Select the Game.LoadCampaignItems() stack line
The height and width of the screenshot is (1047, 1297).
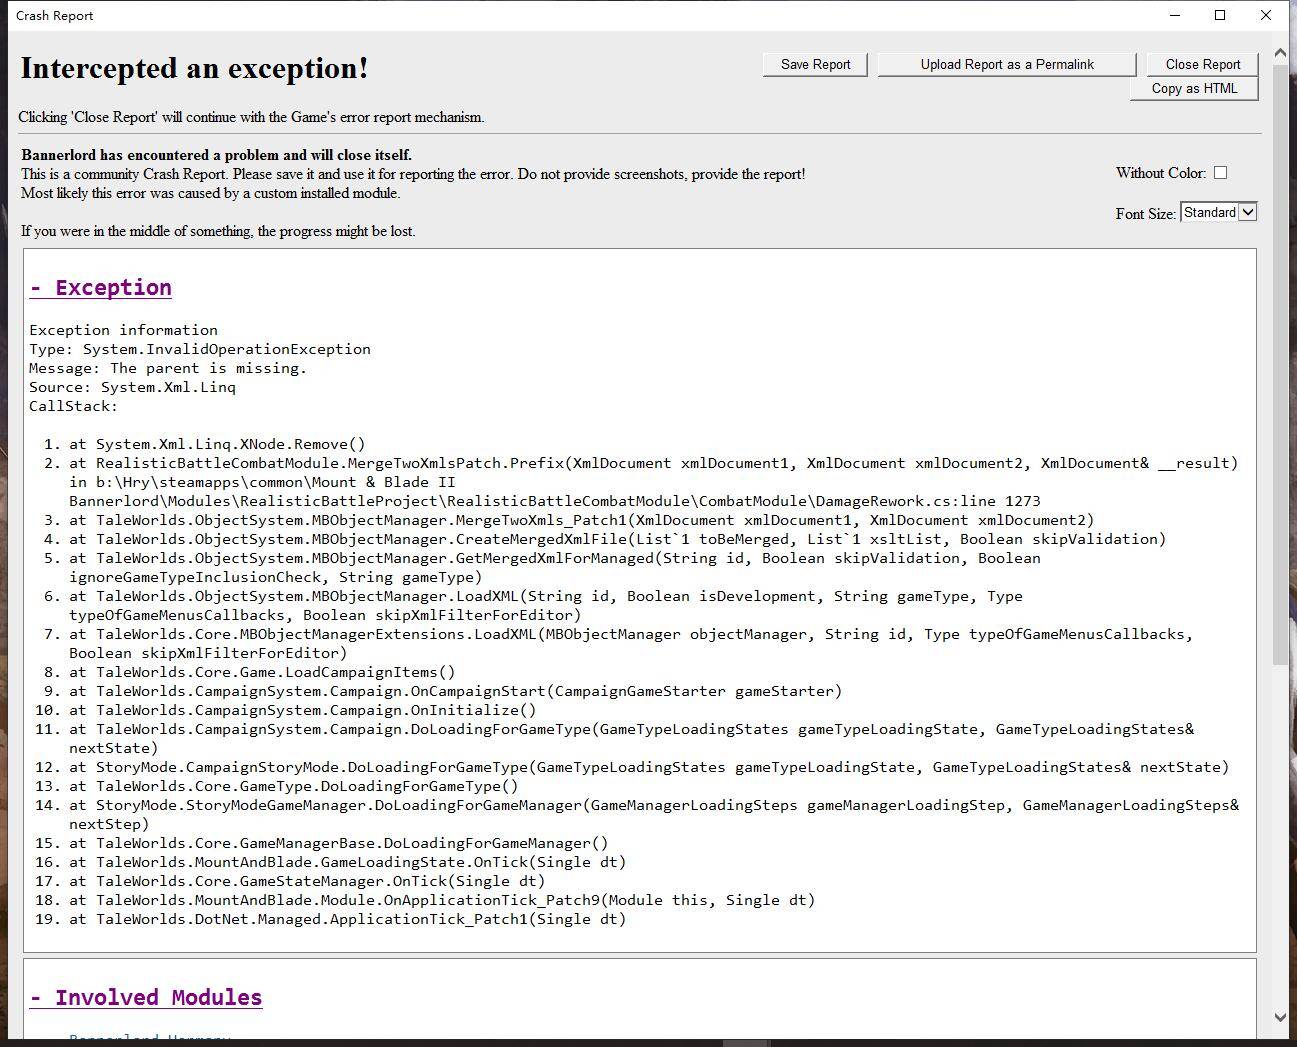[x=262, y=672]
